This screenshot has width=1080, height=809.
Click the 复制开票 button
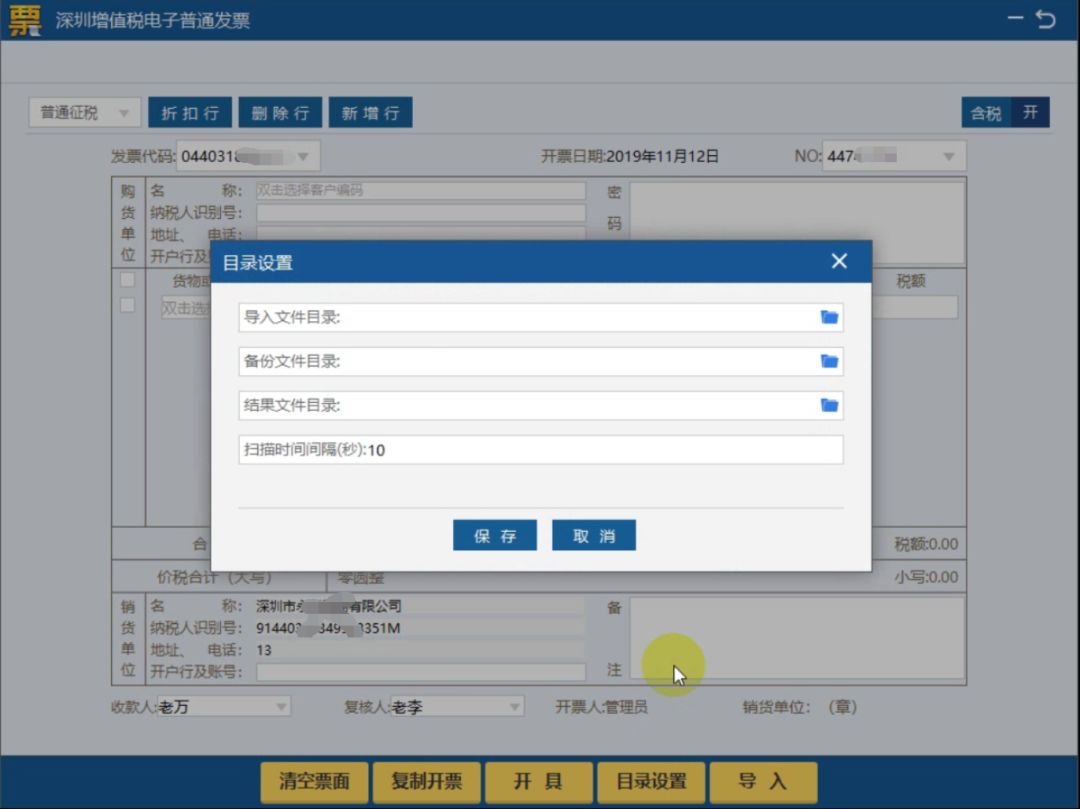(x=426, y=781)
